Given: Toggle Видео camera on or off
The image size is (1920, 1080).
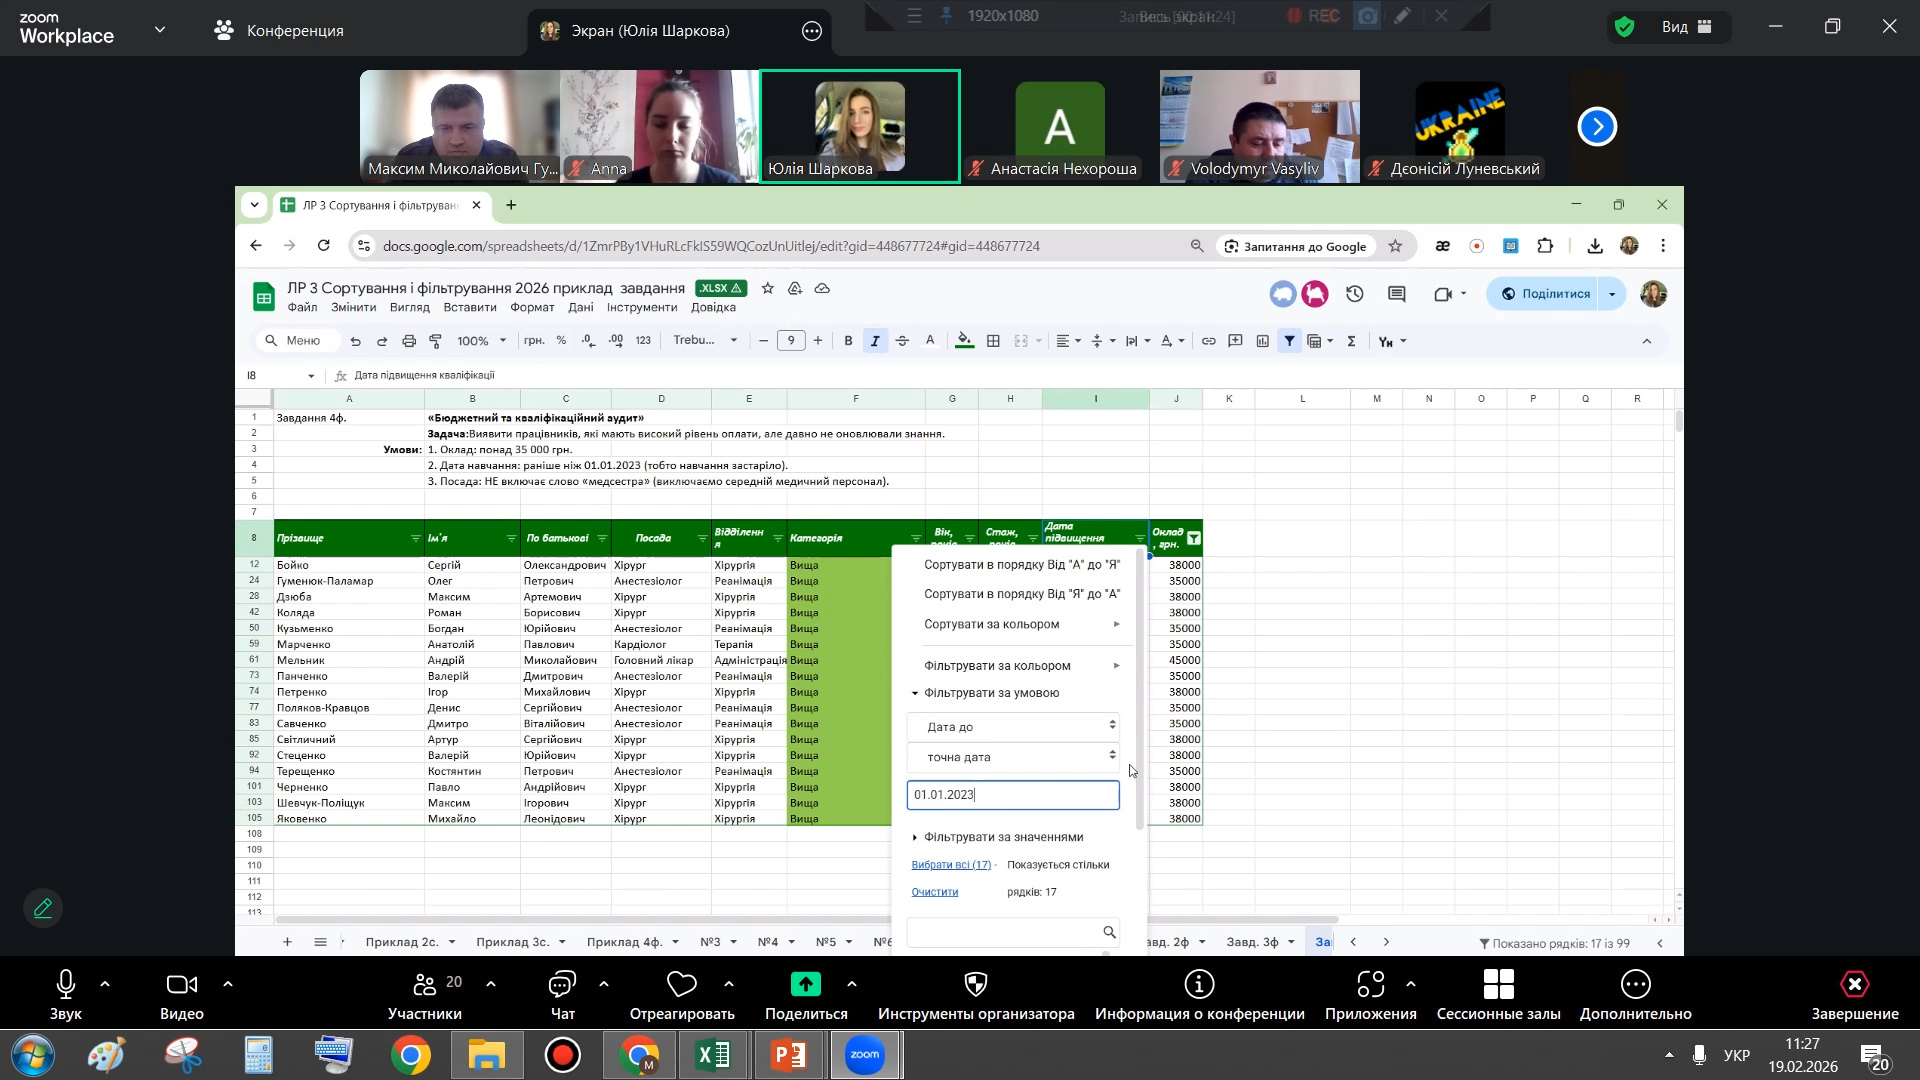Looking at the screenshot, I should (x=181, y=985).
